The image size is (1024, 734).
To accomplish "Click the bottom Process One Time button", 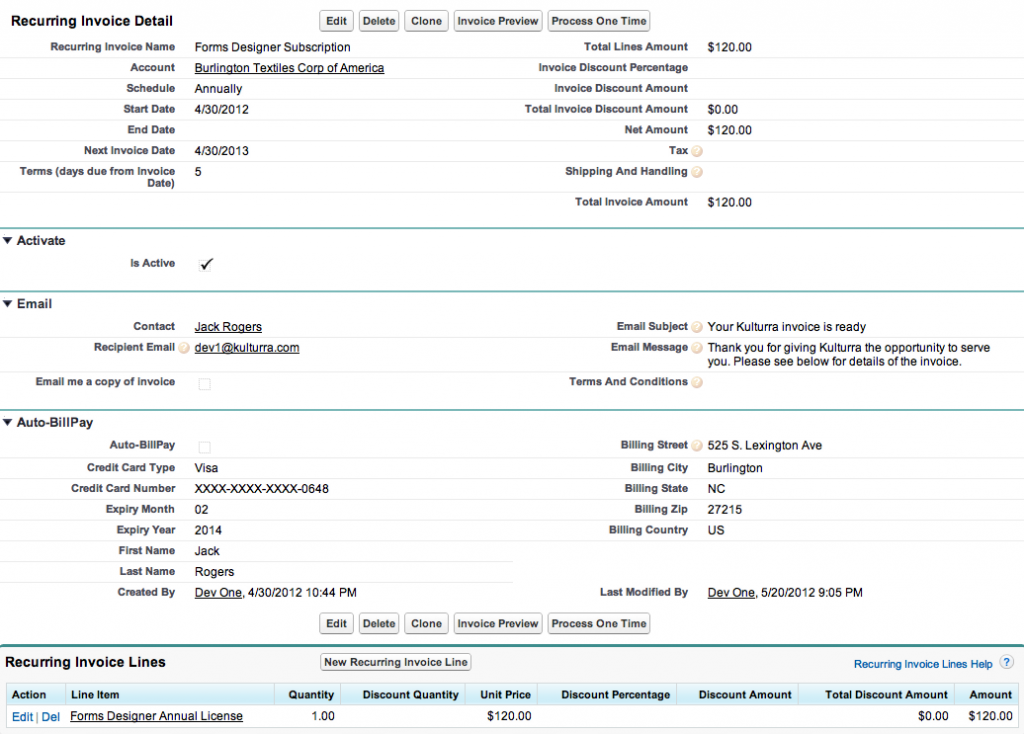I will coord(599,624).
